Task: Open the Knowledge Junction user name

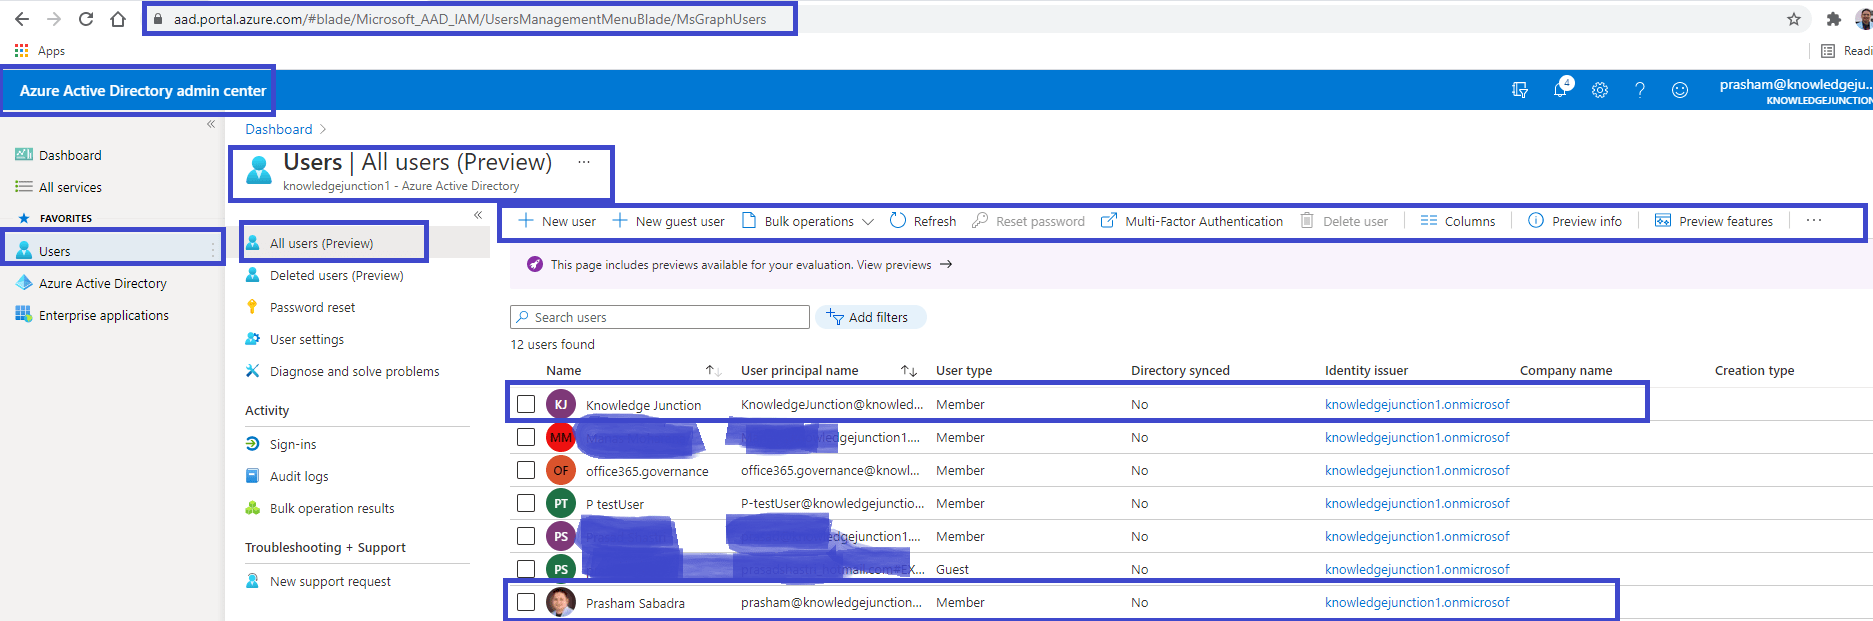Action: coord(643,405)
